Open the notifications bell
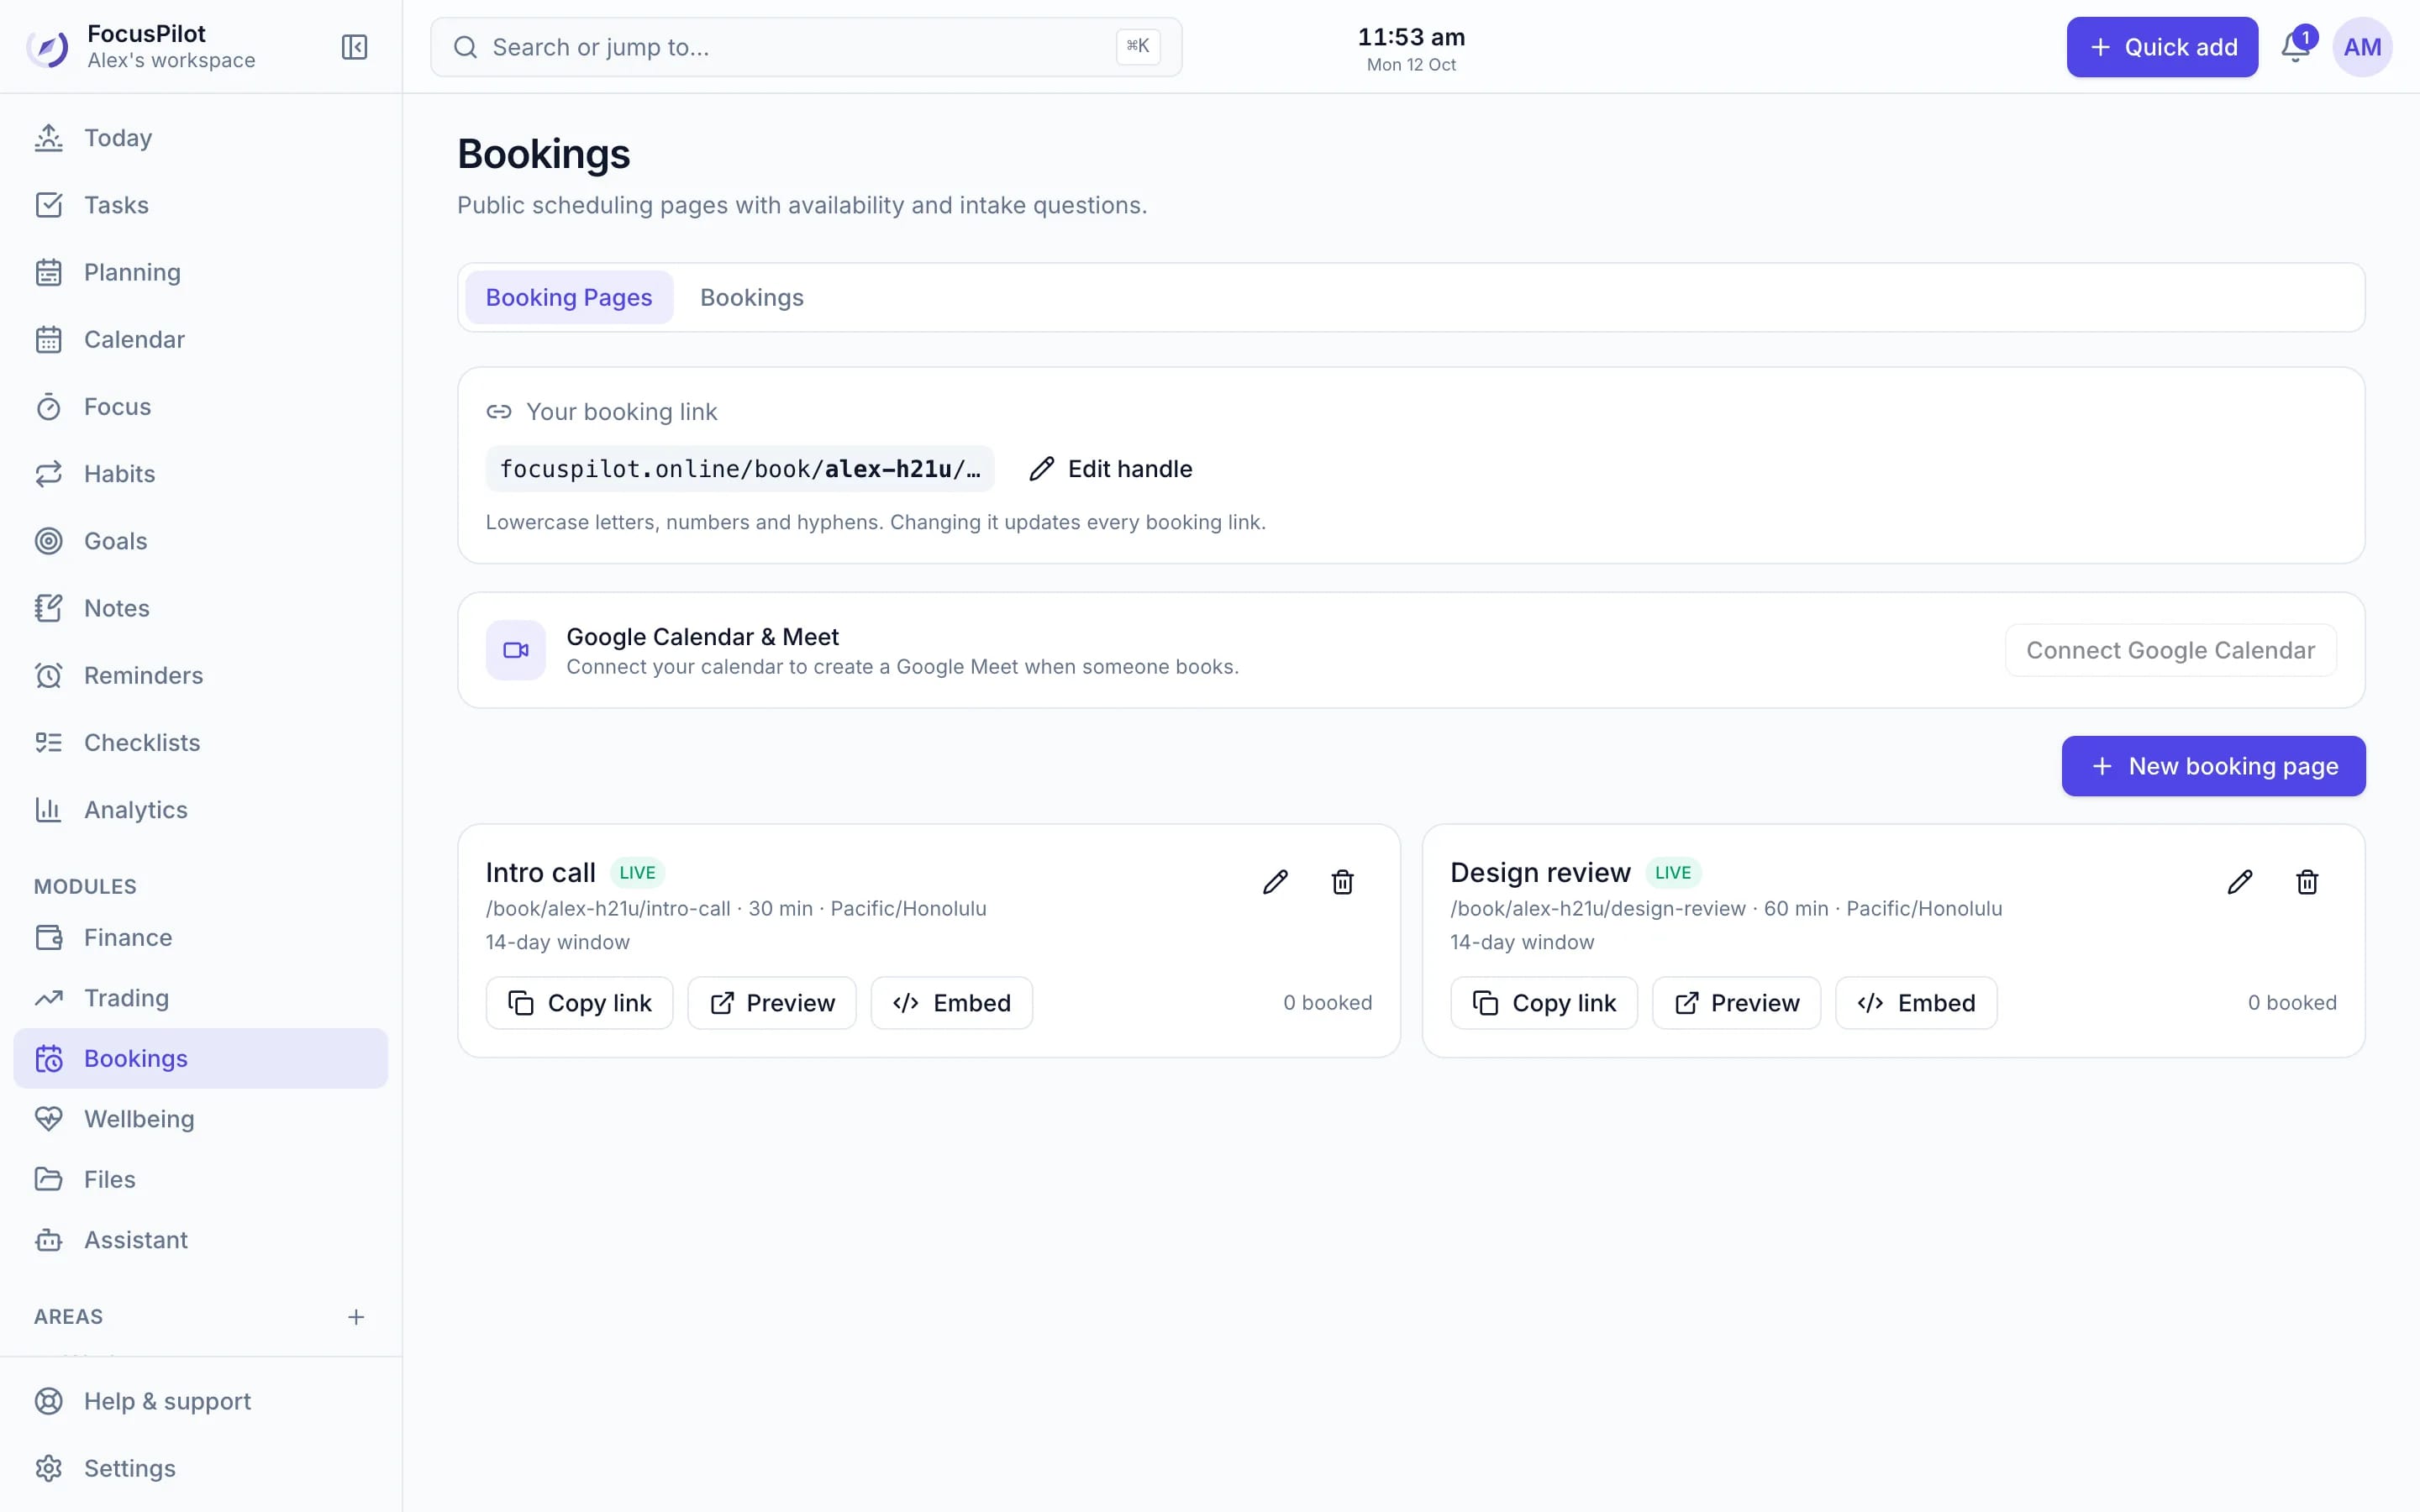The height and width of the screenshot is (1512, 2420). pyautogui.click(x=2295, y=47)
